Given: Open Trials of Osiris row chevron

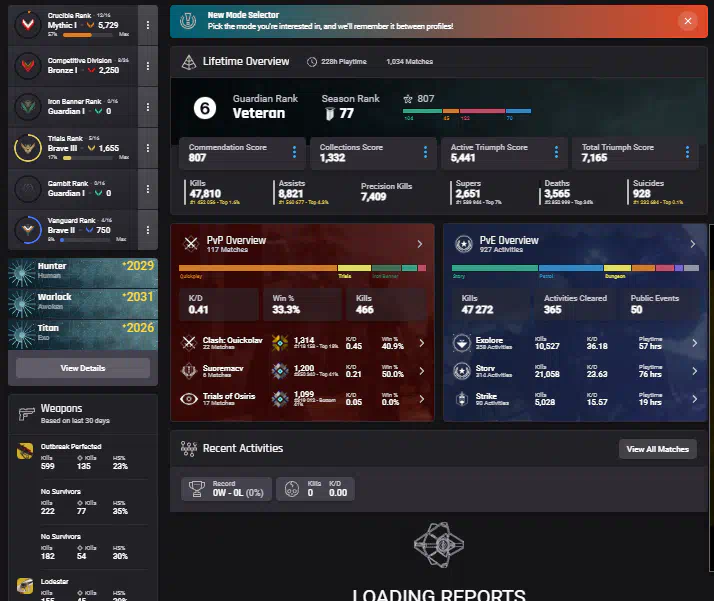Looking at the screenshot, I should pos(422,399).
